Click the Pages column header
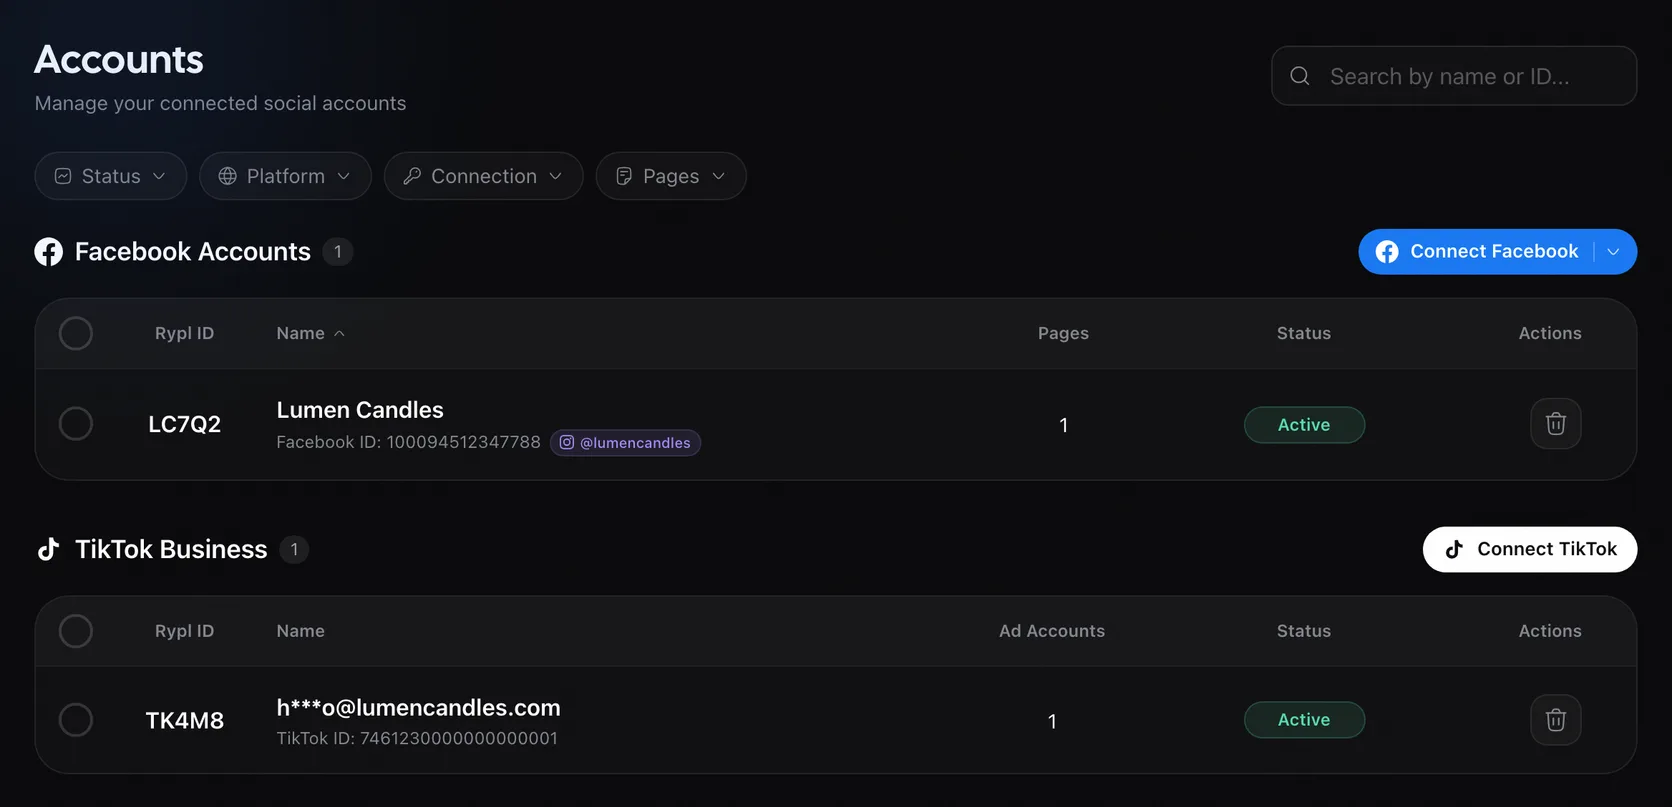This screenshot has height=807, width=1672. pyautogui.click(x=1063, y=334)
